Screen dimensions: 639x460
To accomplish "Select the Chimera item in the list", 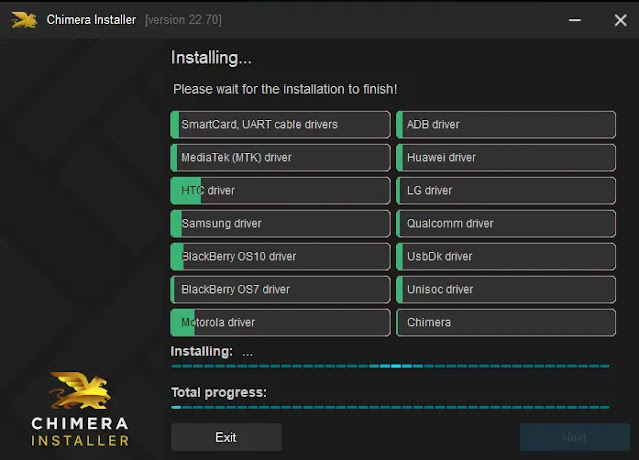I will tap(506, 323).
